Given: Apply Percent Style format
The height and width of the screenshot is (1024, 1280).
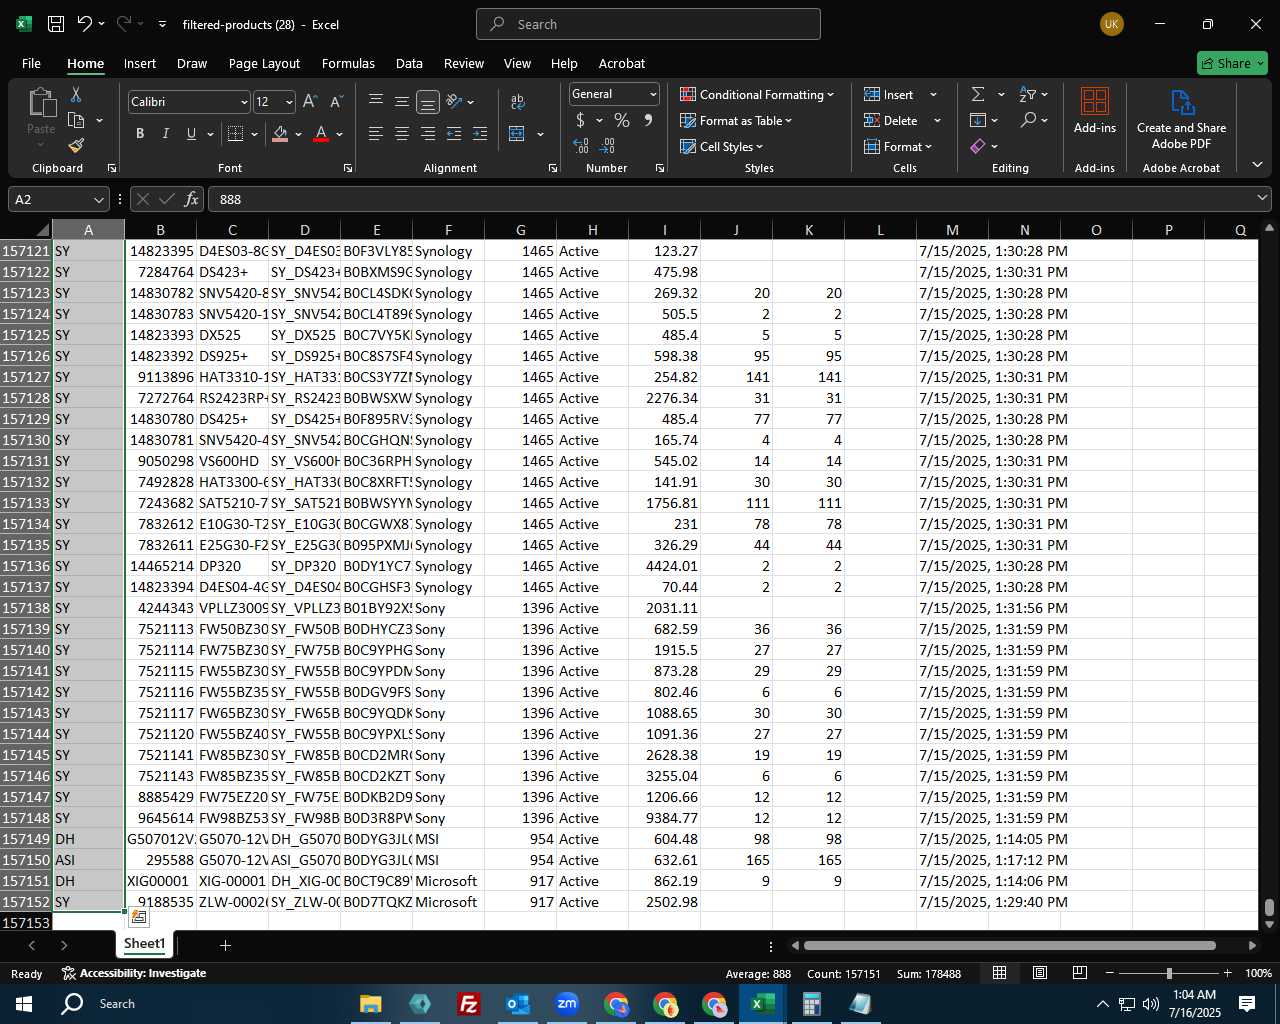Looking at the screenshot, I should pyautogui.click(x=622, y=120).
